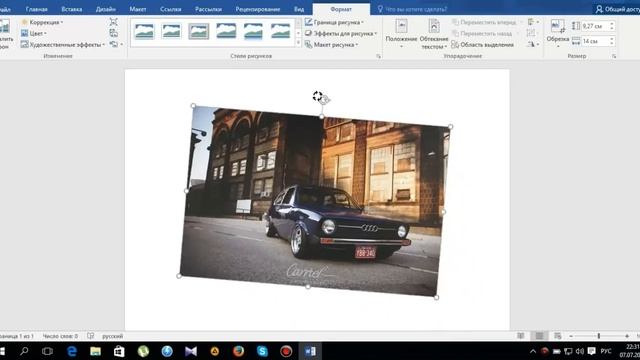This screenshot has height=360, width=640.
Task: Click the Обрезка crop tool
Action: tap(558, 34)
